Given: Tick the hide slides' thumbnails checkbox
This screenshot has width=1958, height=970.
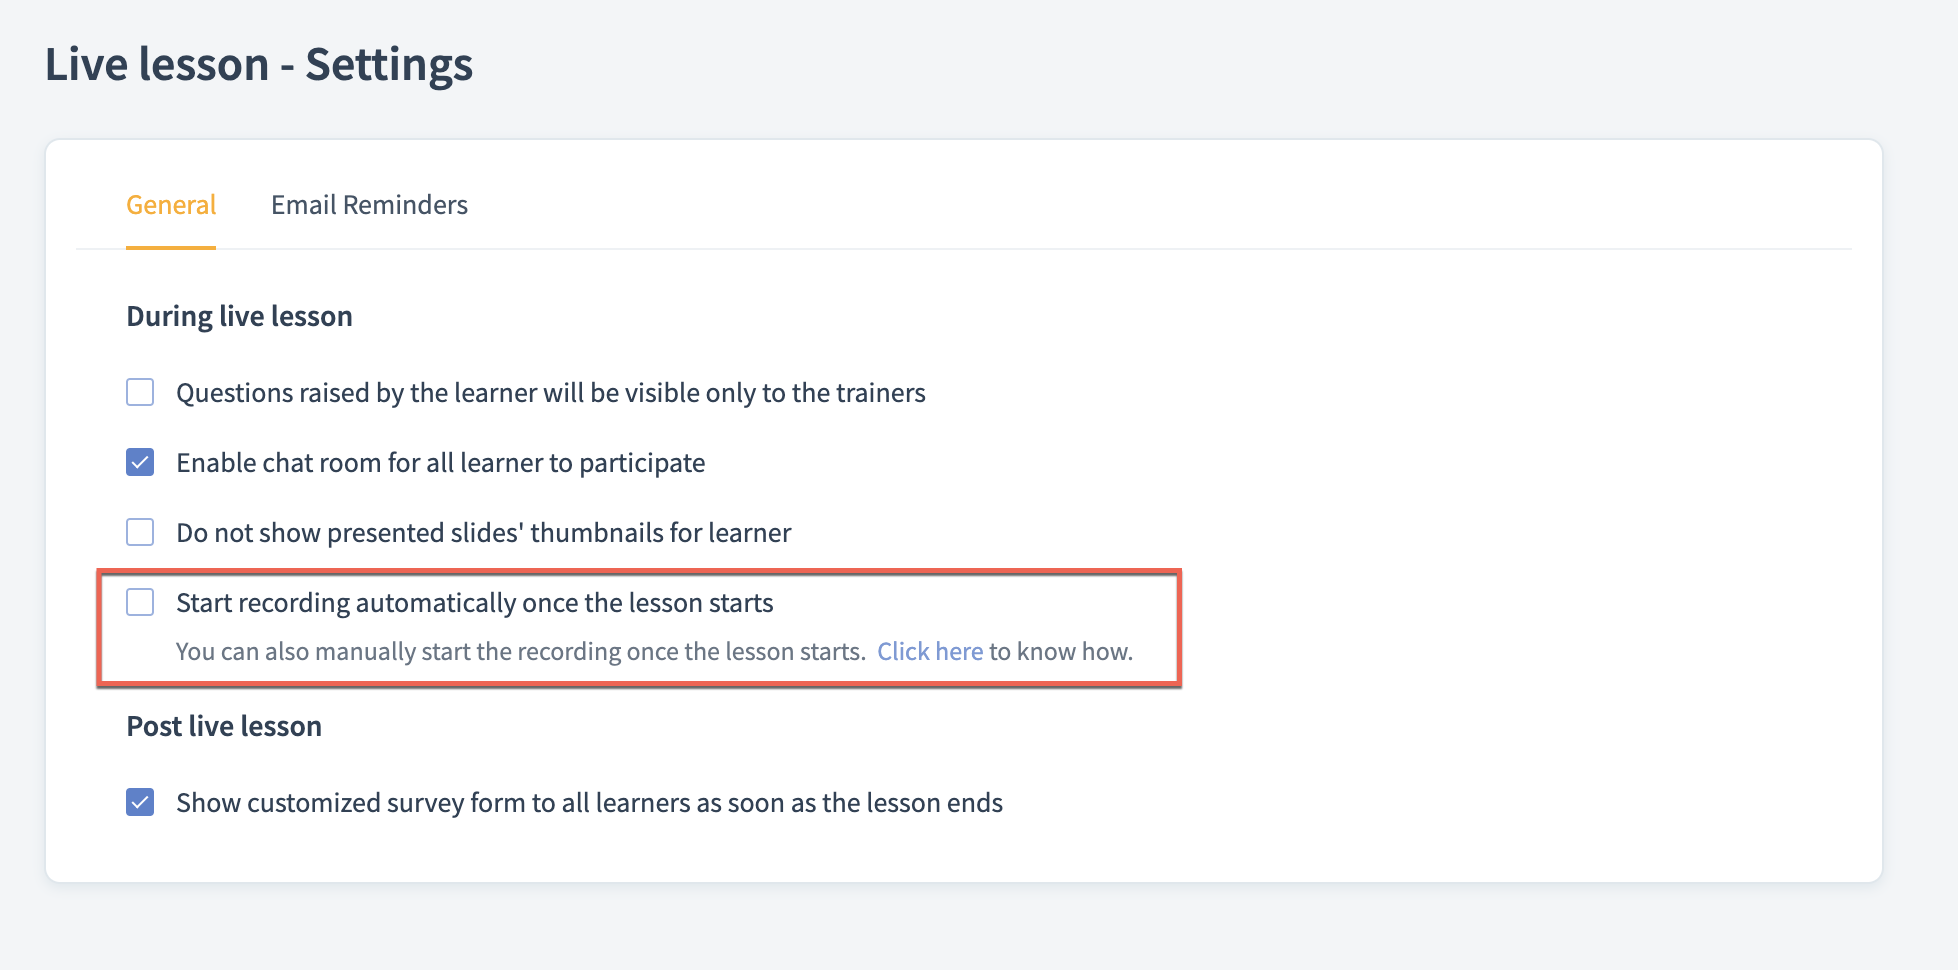Looking at the screenshot, I should (140, 532).
